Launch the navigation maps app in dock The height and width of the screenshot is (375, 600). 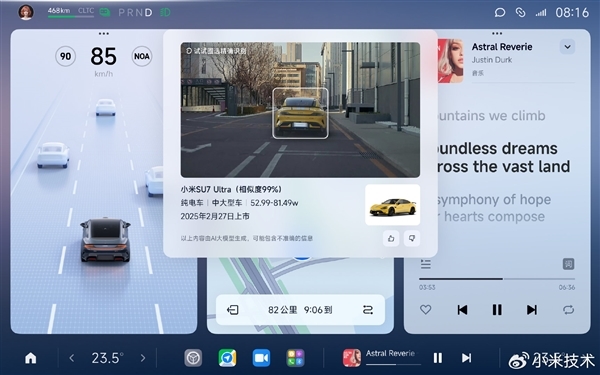[x=227, y=358]
